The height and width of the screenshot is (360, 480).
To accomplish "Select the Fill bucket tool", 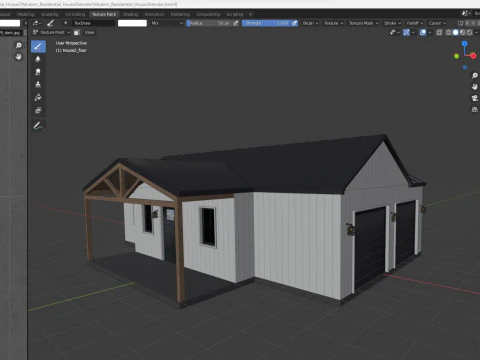I will point(38,97).
